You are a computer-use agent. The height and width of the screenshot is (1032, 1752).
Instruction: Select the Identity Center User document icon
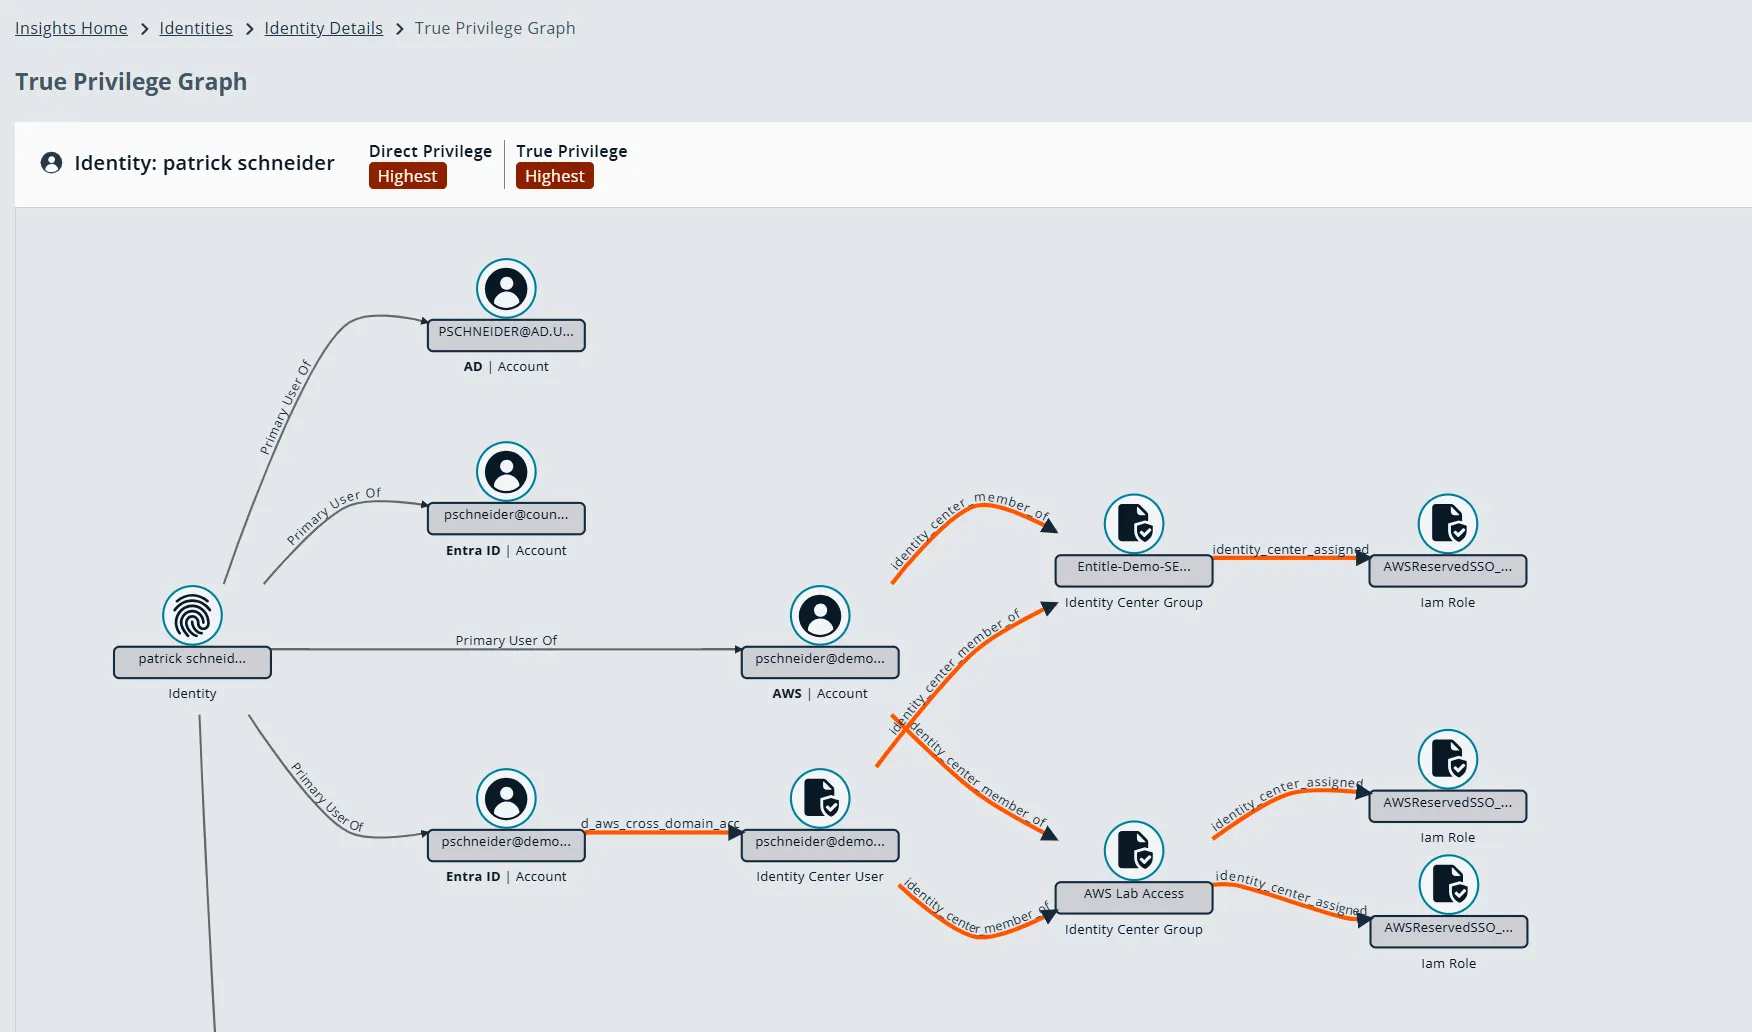[x=820, y=799]
